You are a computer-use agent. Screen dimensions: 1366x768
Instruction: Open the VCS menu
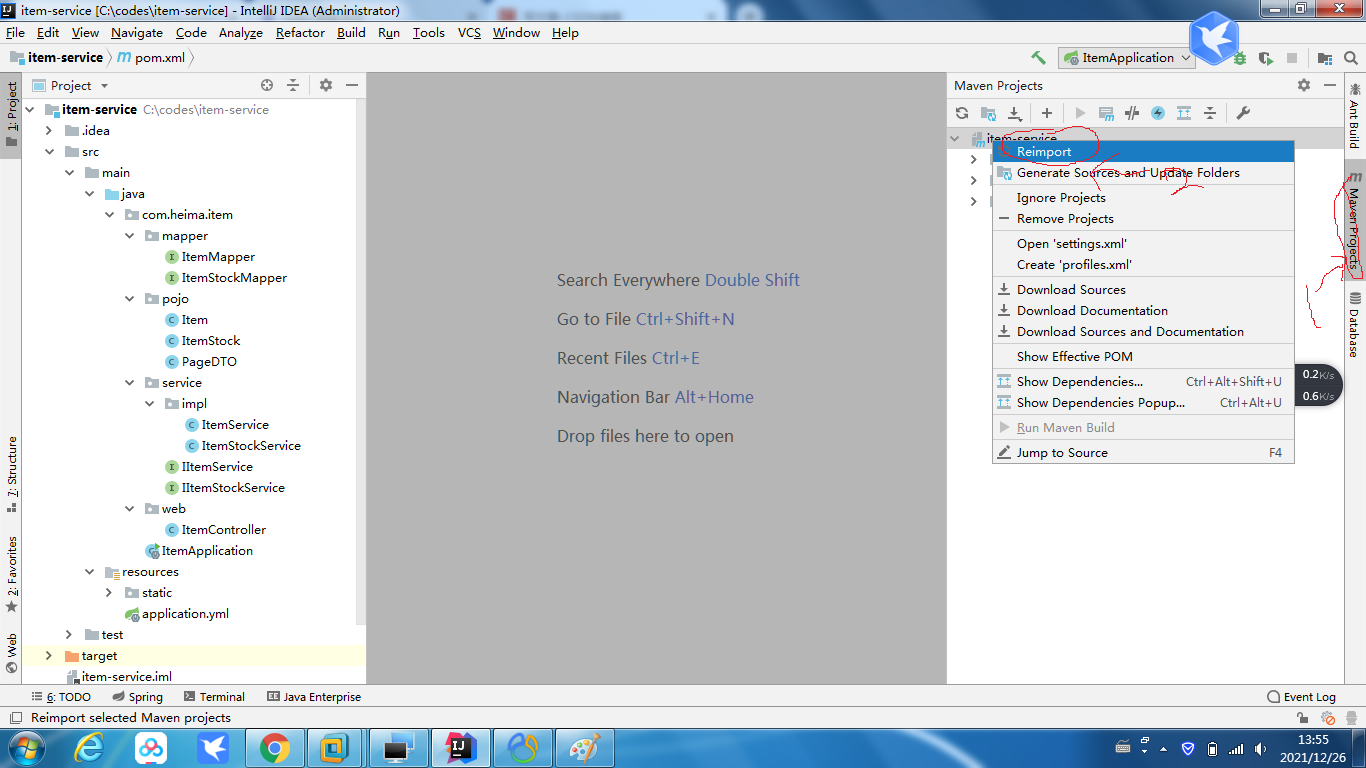pyautogui.click(x=469, y=33)
